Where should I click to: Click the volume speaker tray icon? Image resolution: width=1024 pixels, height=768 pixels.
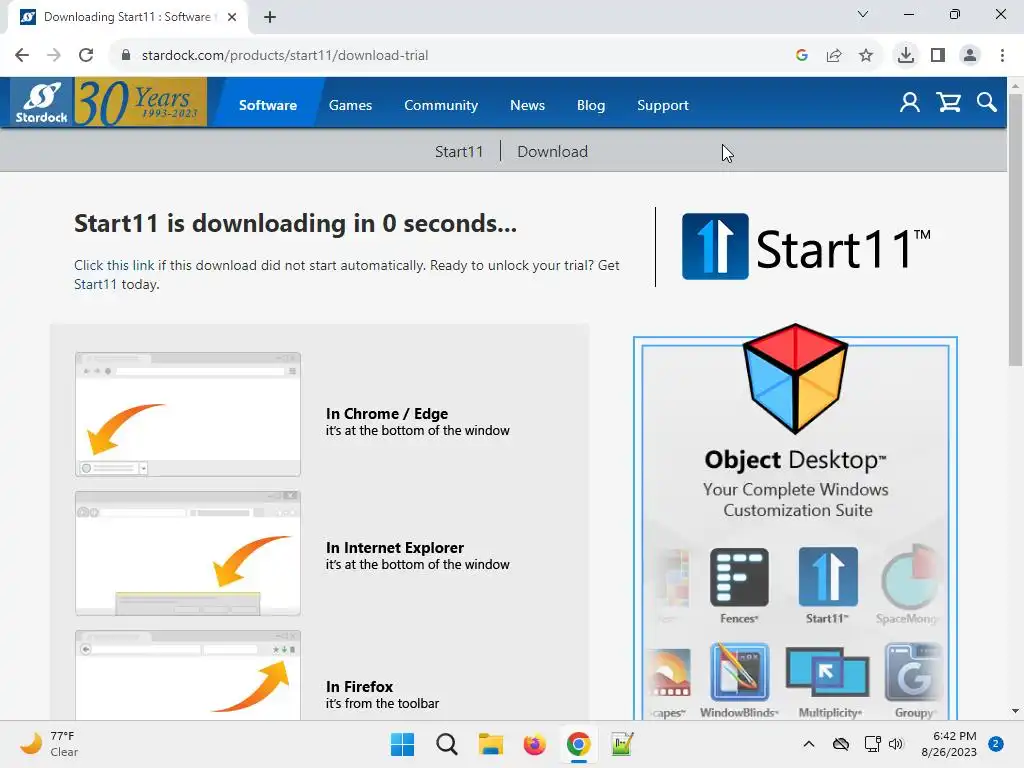coord(896,744)
